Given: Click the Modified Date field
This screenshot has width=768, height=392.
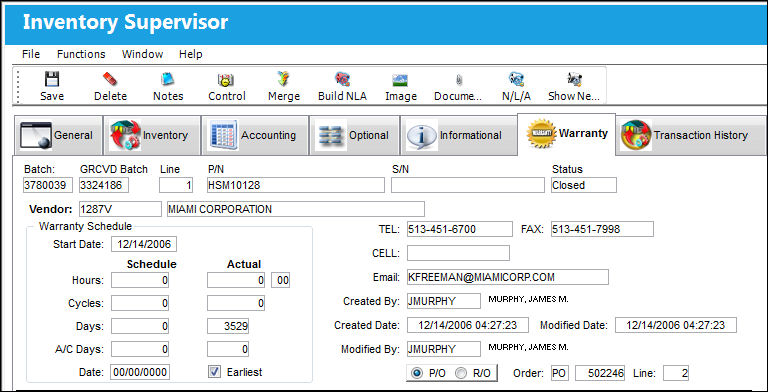Looking at the screenshot, I should pos(676,325).
